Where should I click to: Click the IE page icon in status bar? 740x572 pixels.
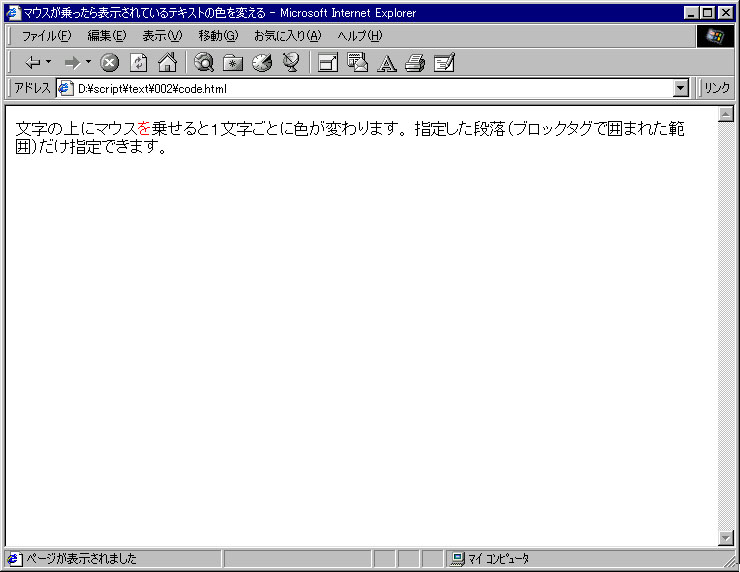14,559
